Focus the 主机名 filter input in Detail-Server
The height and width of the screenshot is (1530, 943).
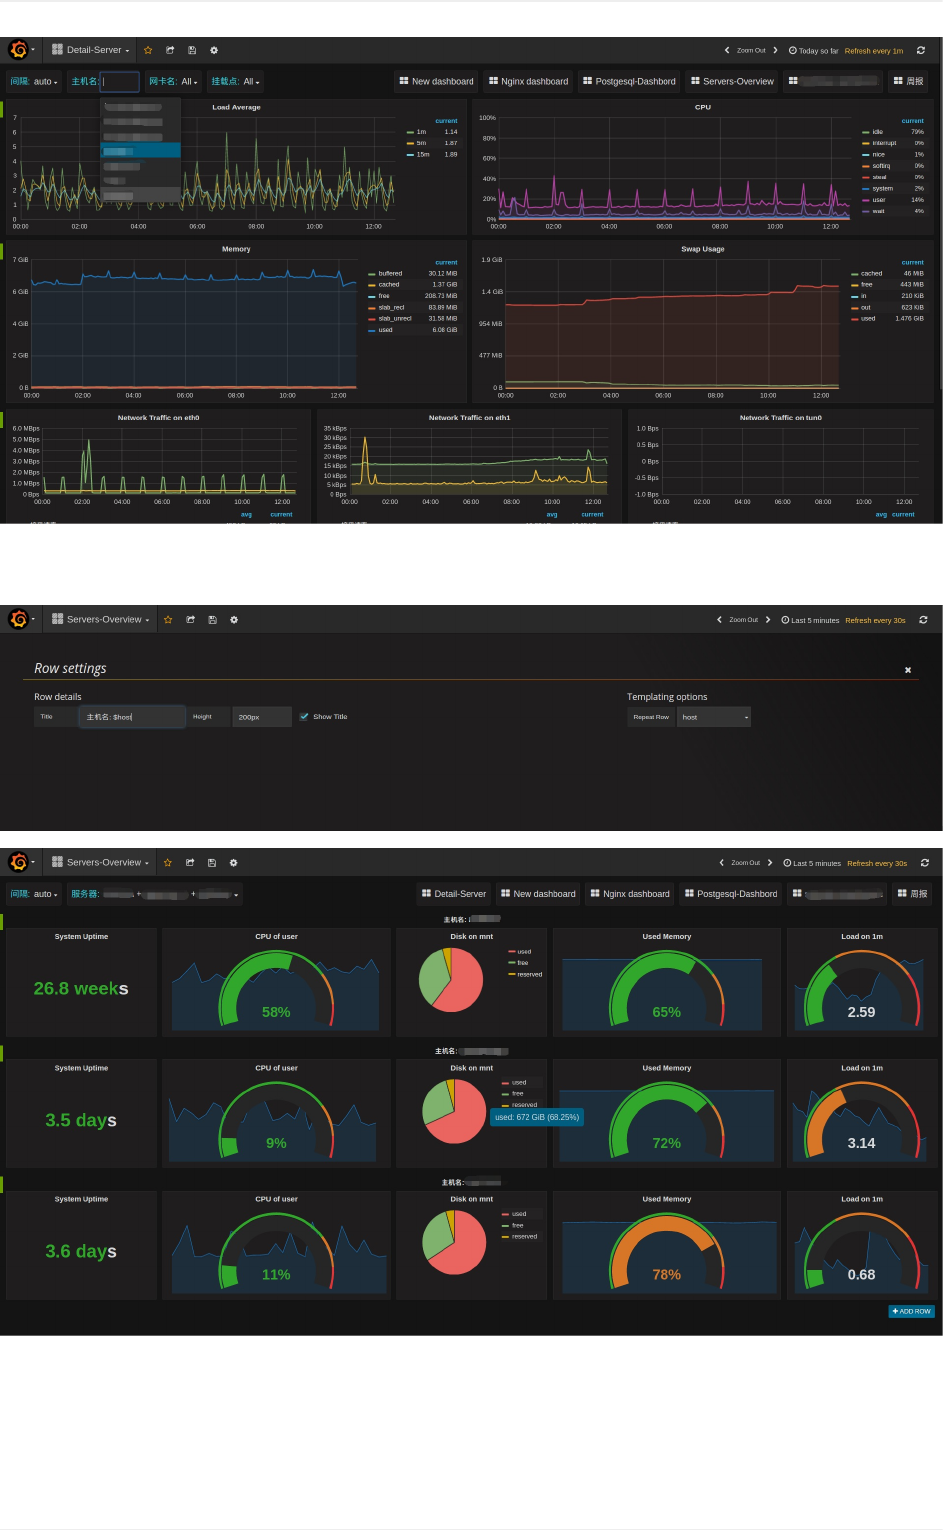(x=120, y=82)
